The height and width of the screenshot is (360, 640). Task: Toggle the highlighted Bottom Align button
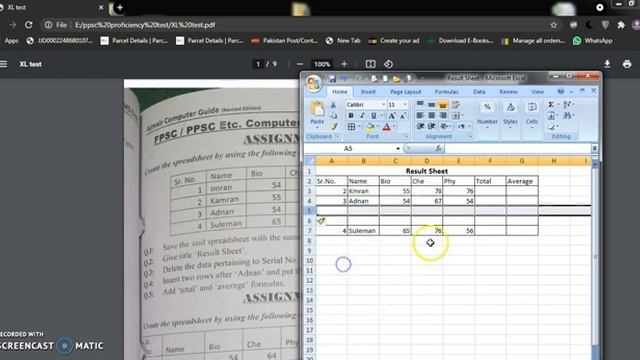point(442,105)
